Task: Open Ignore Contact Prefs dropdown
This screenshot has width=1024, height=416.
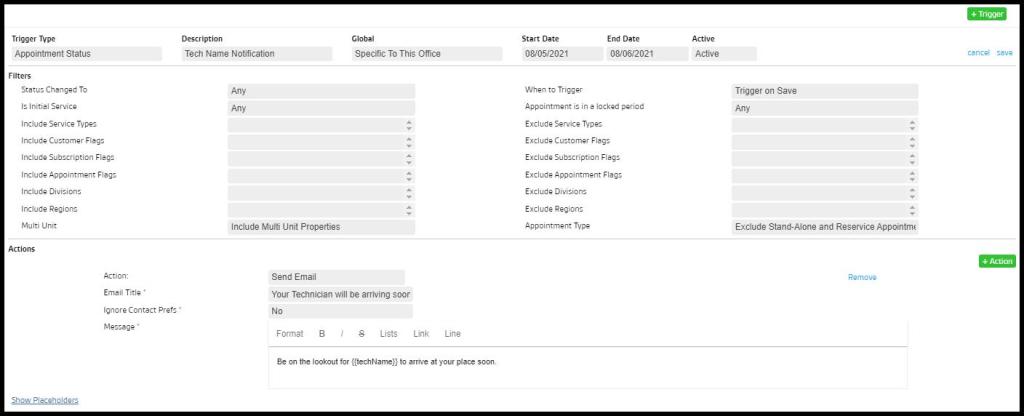Action: click(x=340, y=311)
